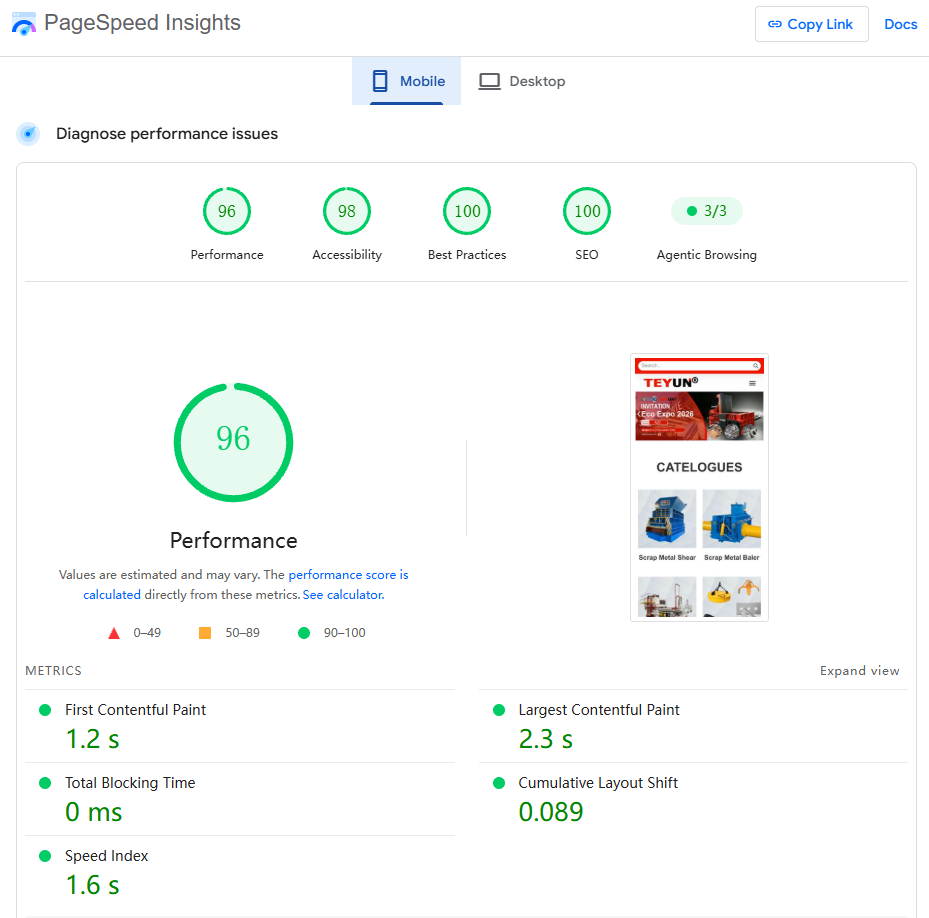Click the Diagnose performance issues heading
Viewport: 929px width, 918px height.
pos(167,134)
